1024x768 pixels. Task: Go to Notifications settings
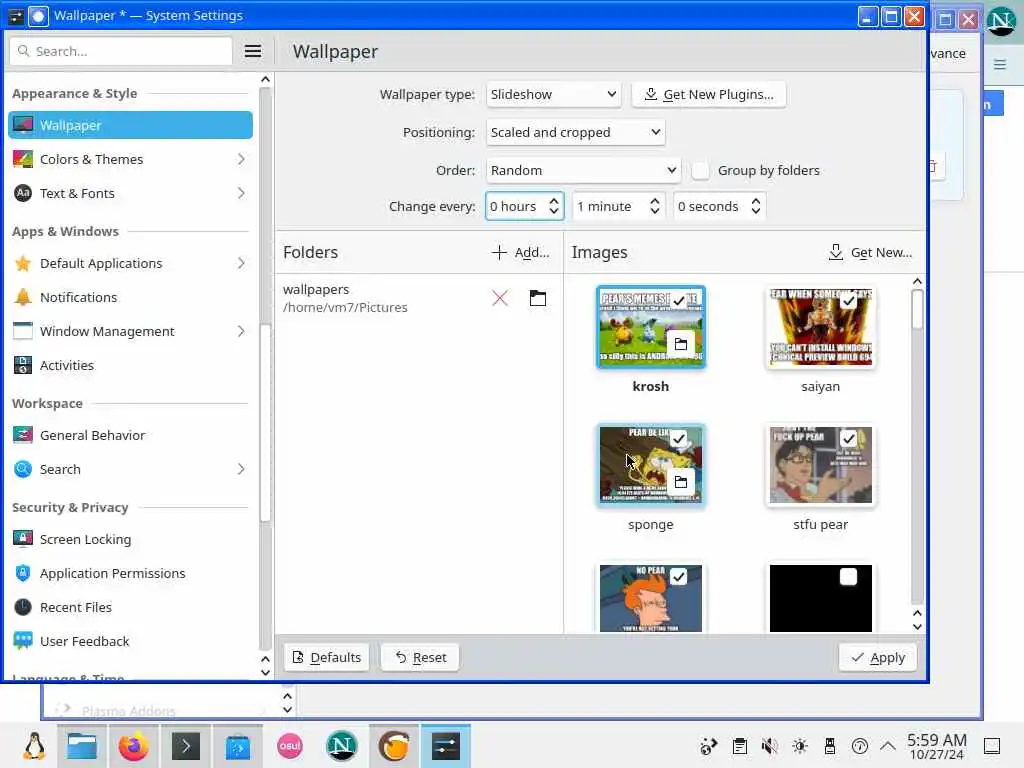(x=131, y=297)
